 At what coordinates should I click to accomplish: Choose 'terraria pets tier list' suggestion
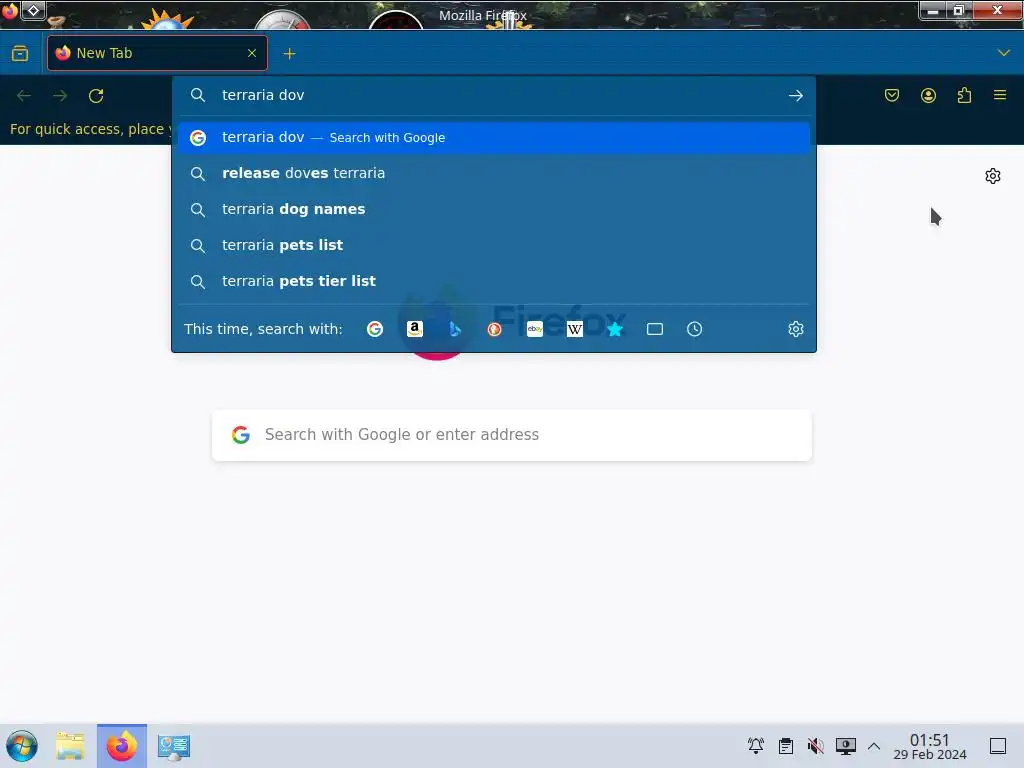click(494, 281)
